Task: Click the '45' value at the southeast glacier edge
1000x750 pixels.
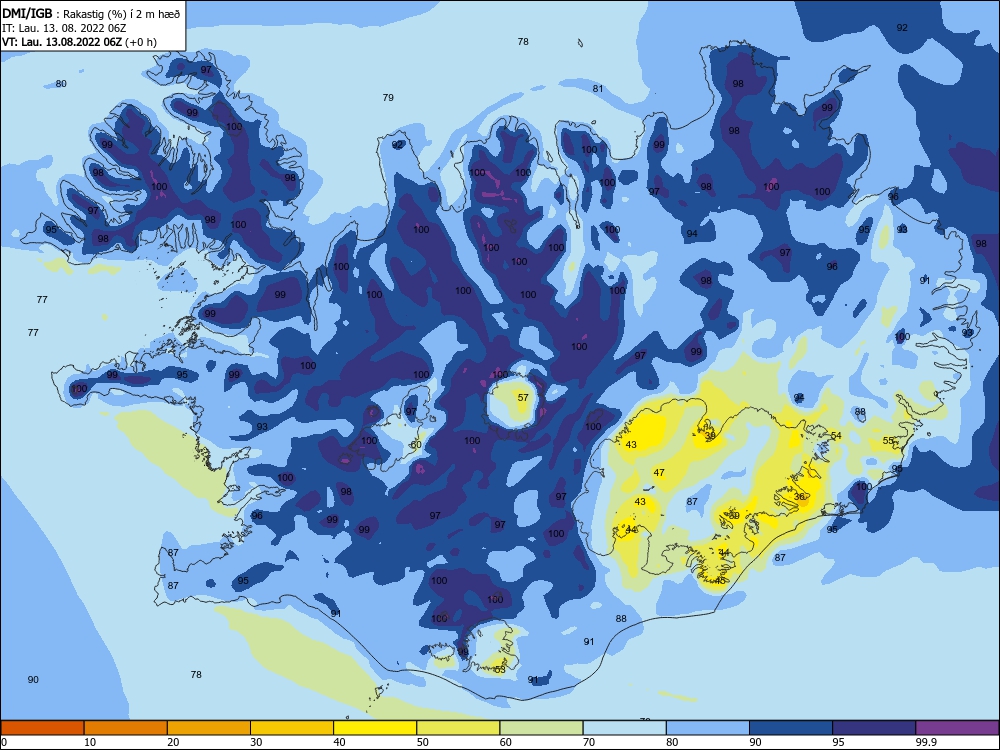Action: click(x=720, y=580)
